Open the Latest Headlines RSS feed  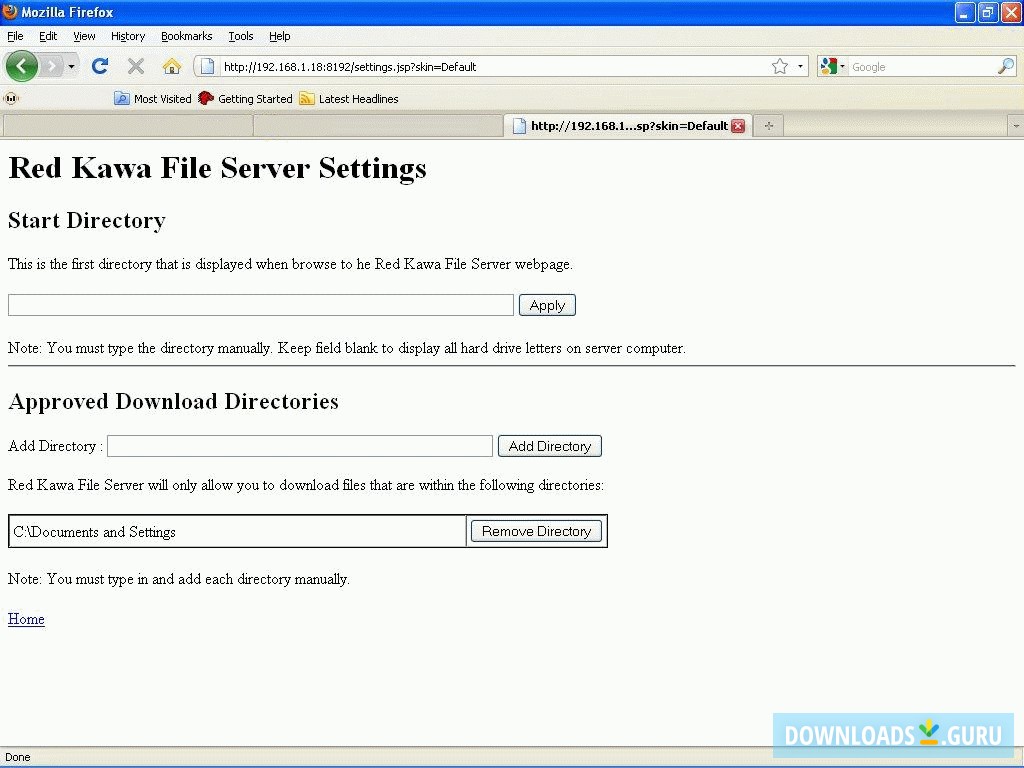point(350,98)
